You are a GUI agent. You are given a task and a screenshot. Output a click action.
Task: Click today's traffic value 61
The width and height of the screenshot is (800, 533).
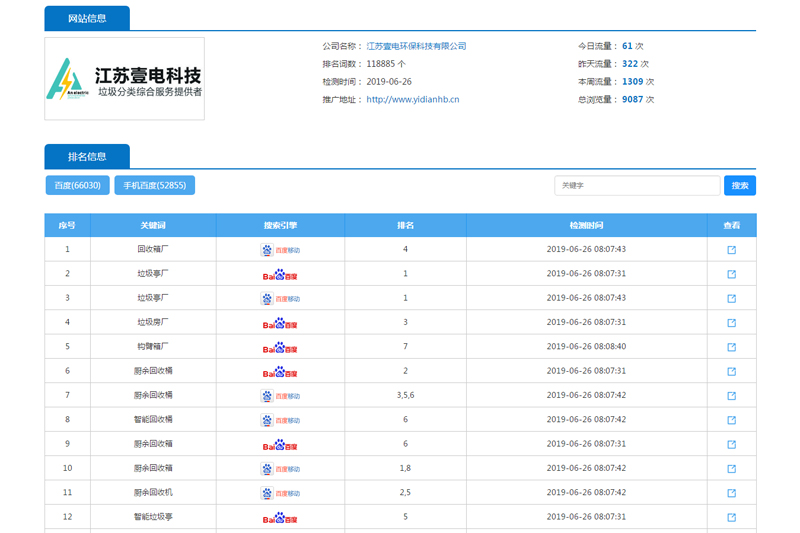coord(627,46)
